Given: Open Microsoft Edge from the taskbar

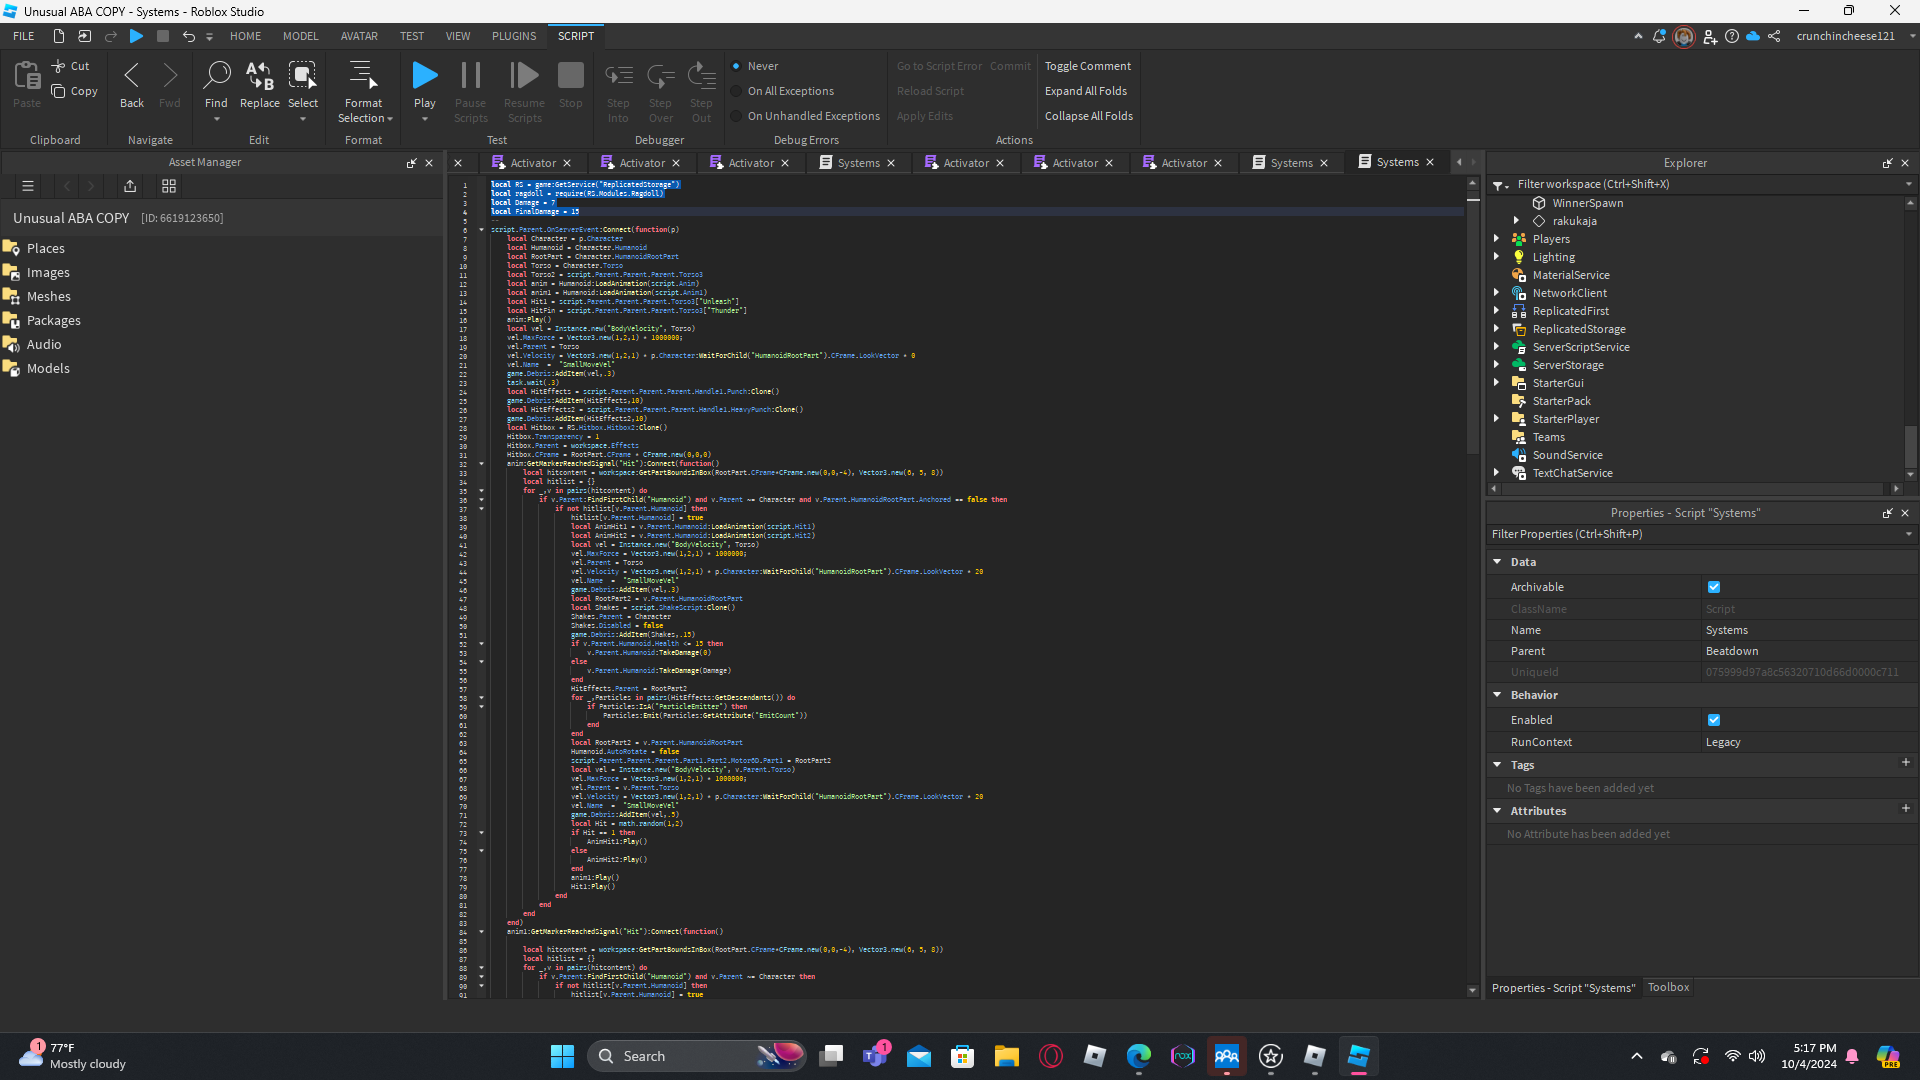Looking at the screenshot, I should point(1139,1056).
